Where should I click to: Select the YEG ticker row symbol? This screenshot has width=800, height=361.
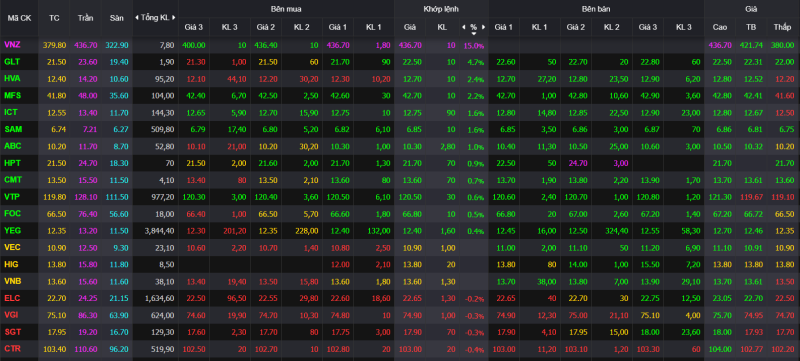[12, 230]
